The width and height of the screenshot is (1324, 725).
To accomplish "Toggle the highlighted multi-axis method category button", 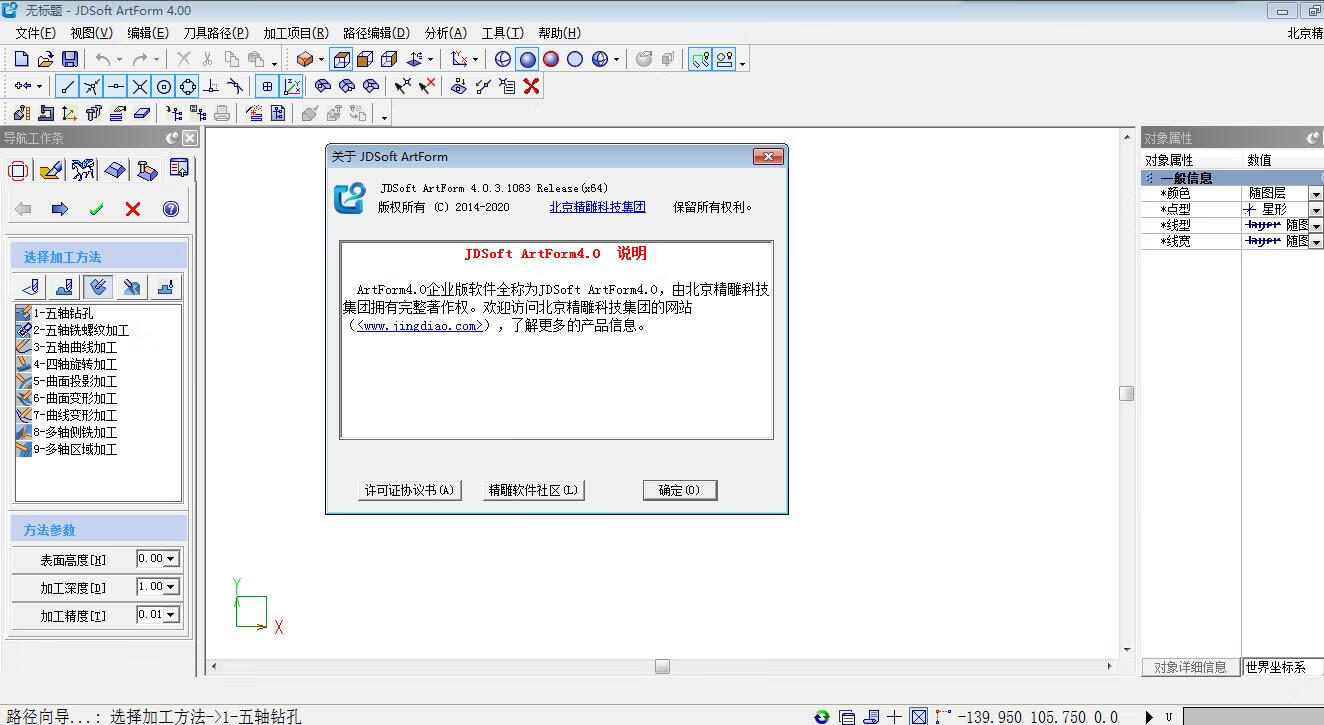I will (98, 287).
